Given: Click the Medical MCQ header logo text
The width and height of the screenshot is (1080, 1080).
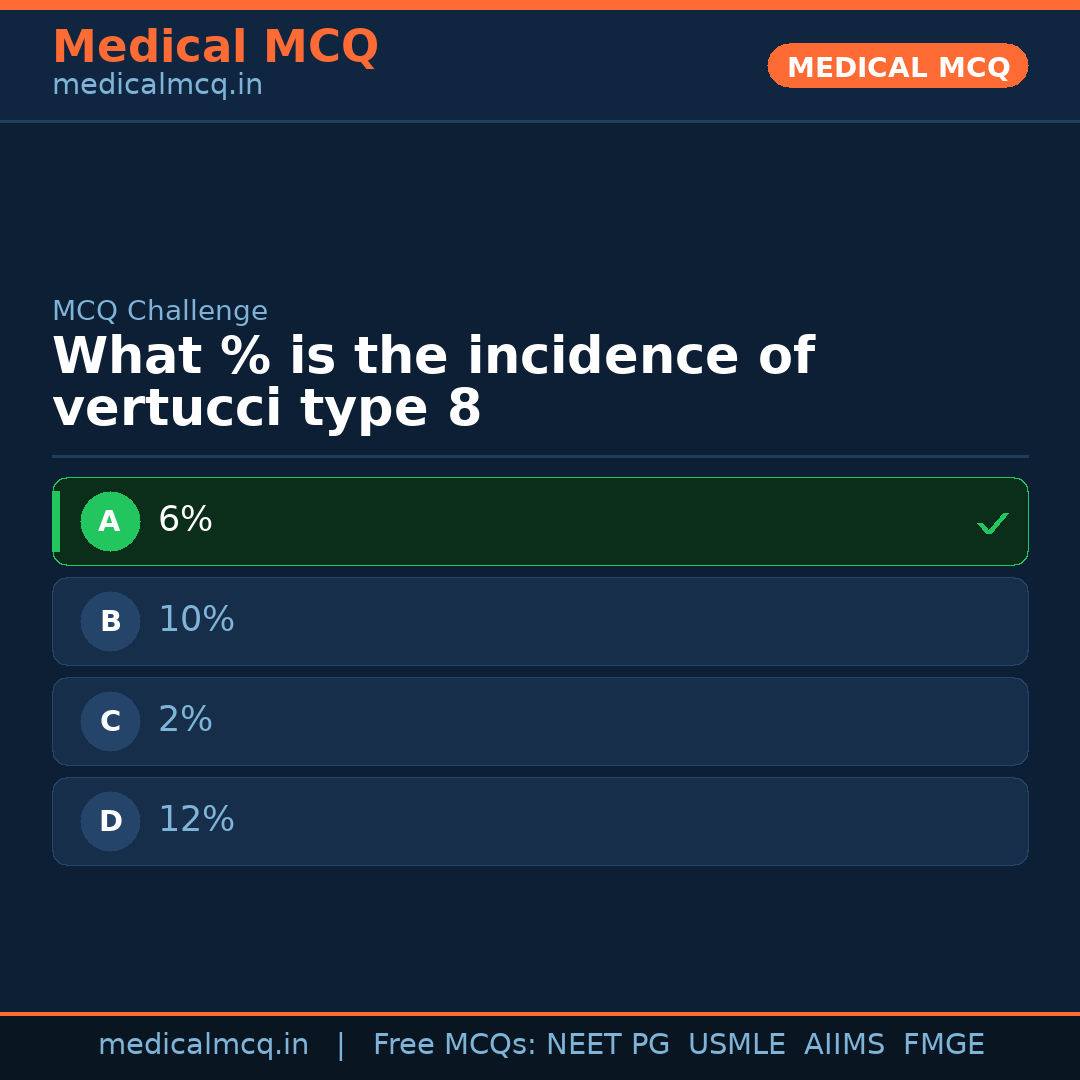Looking at the screenshot, I should click(215, 46).
